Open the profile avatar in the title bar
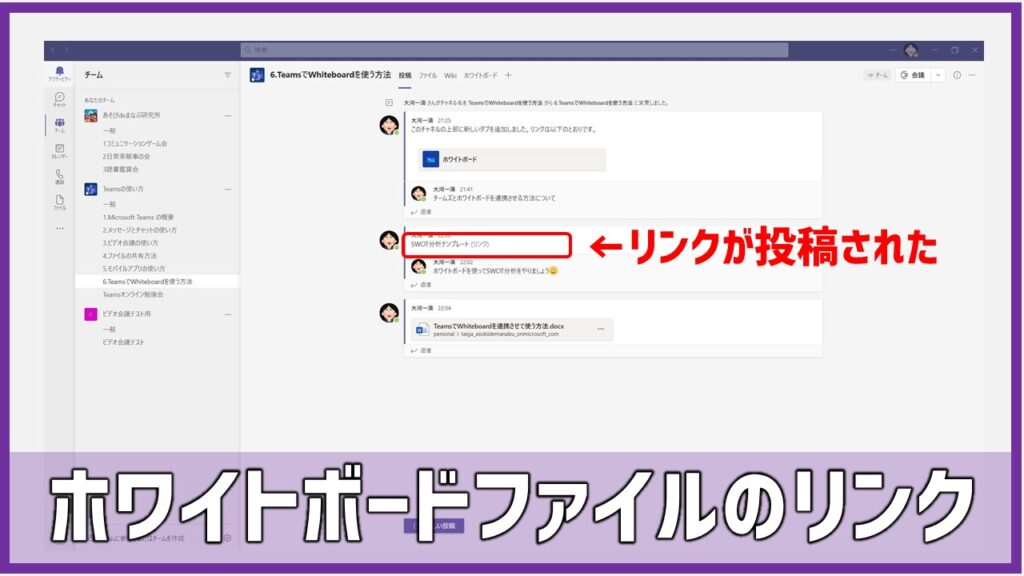The width and height of the screenshot is (1024, 576). (x=911, y=50)
